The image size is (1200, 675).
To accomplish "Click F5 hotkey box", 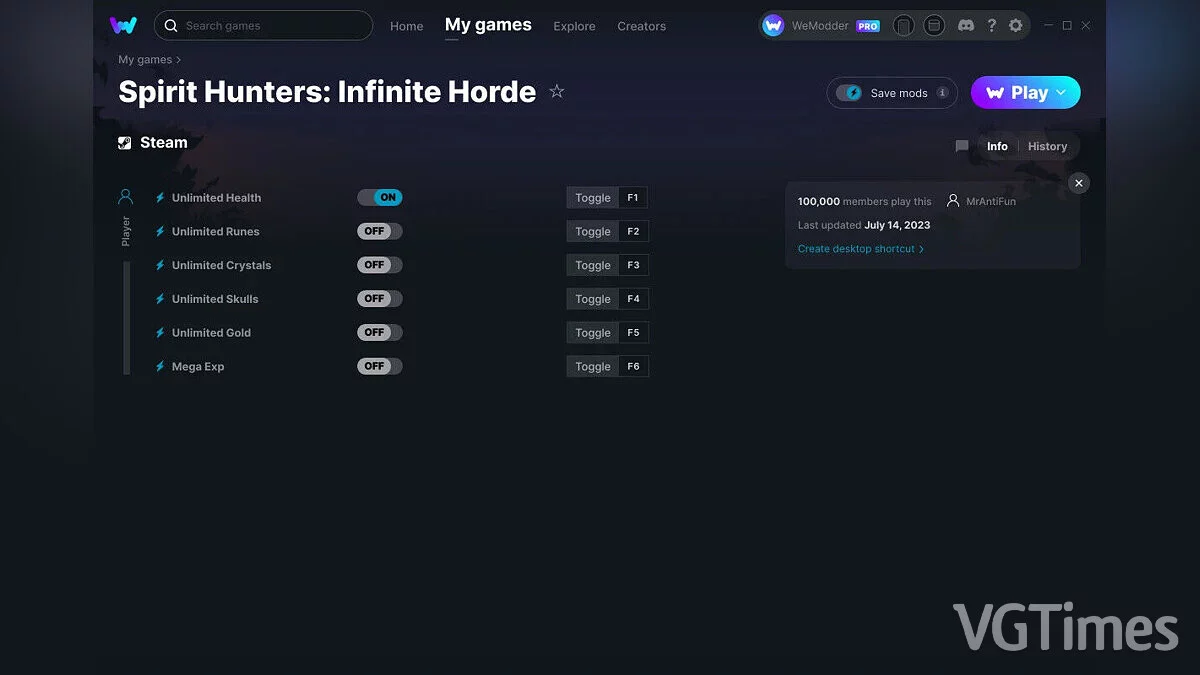I will coord(633,333).
